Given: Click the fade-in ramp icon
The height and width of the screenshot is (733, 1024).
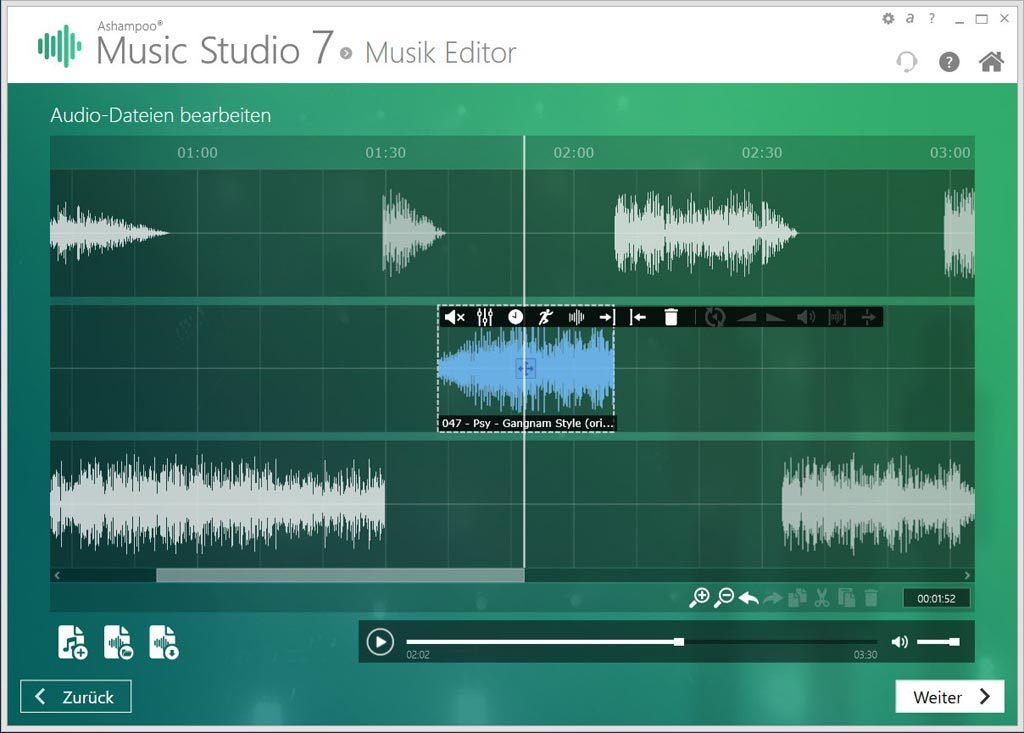Looking at the screenshot, I should 746,318.
